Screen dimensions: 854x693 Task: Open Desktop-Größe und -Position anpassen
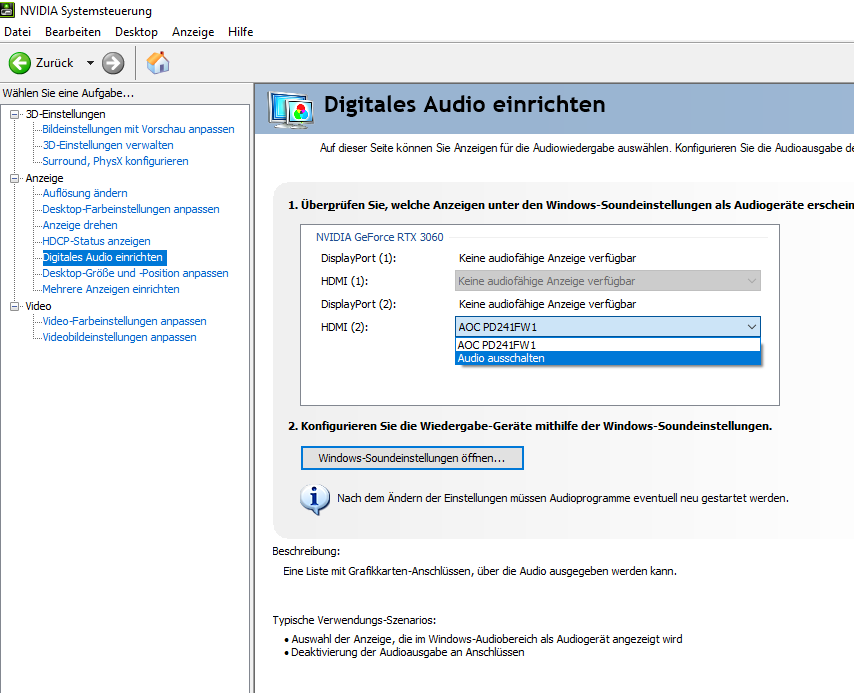[x=135, y=273]
